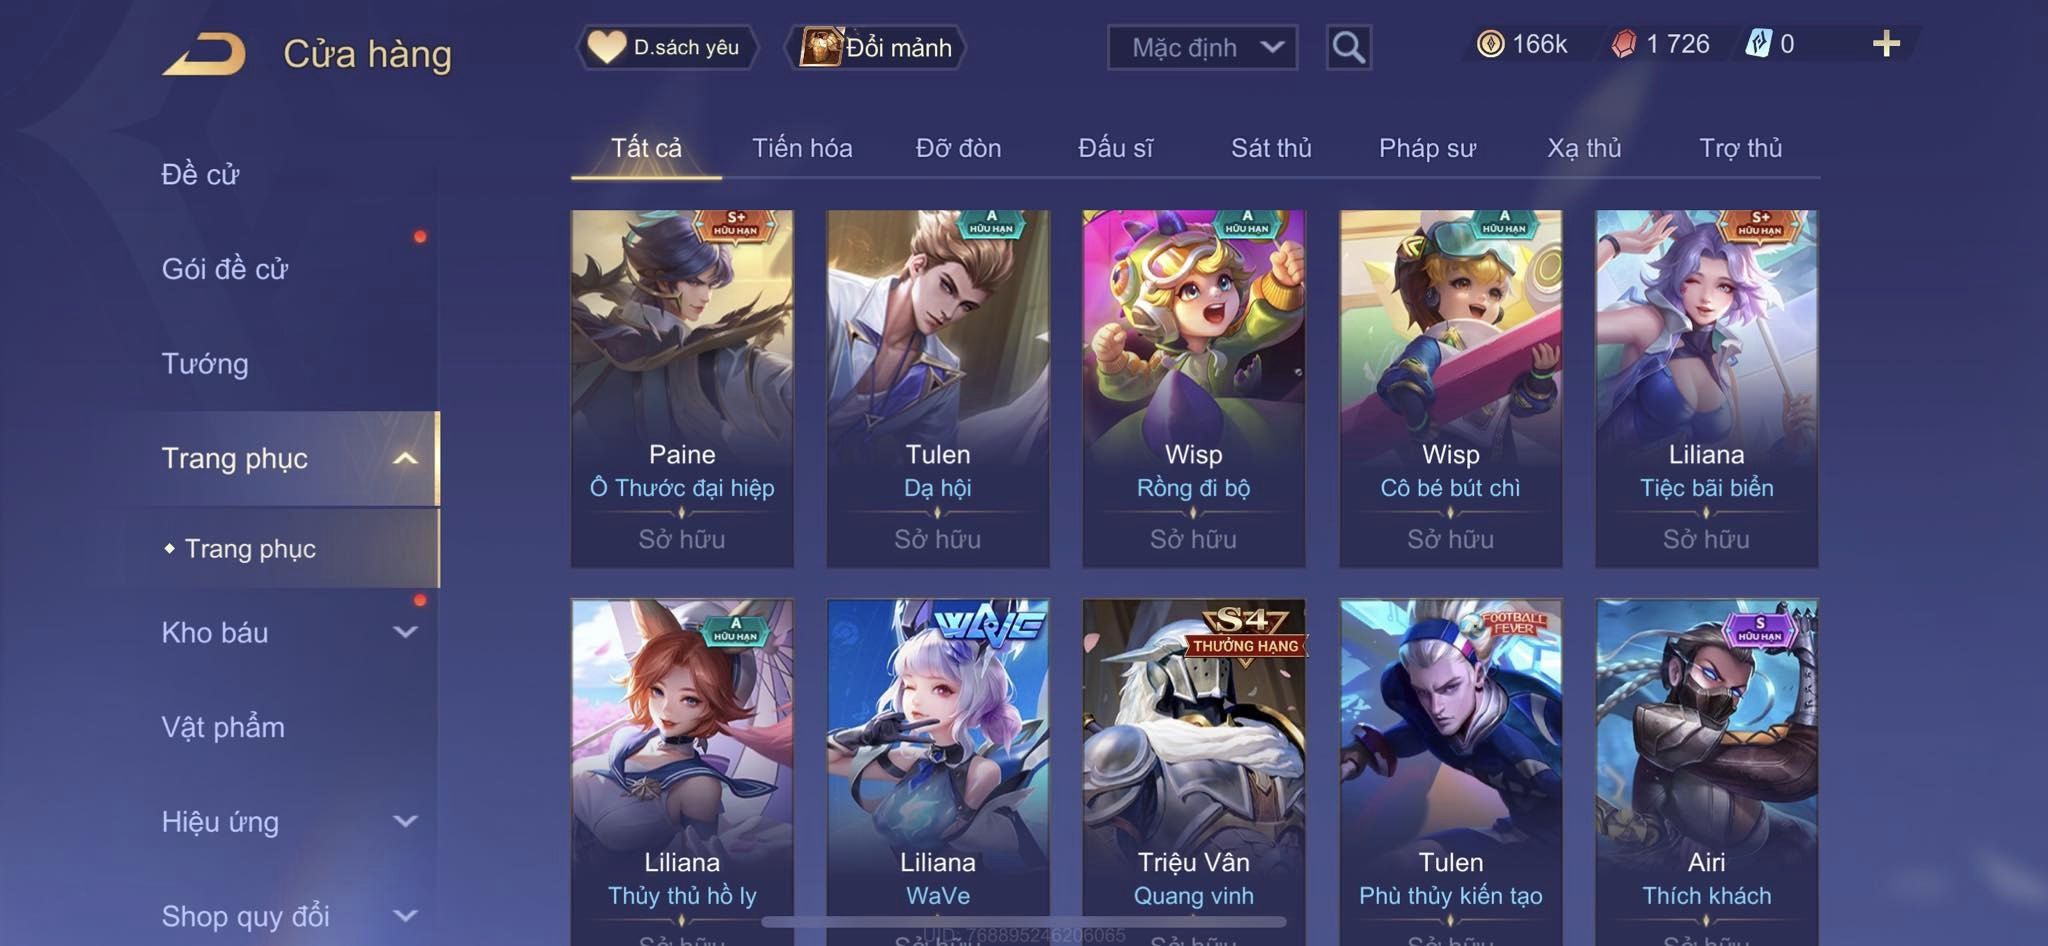Expand the Shop quy đổi section

click(x=405, y=916)
